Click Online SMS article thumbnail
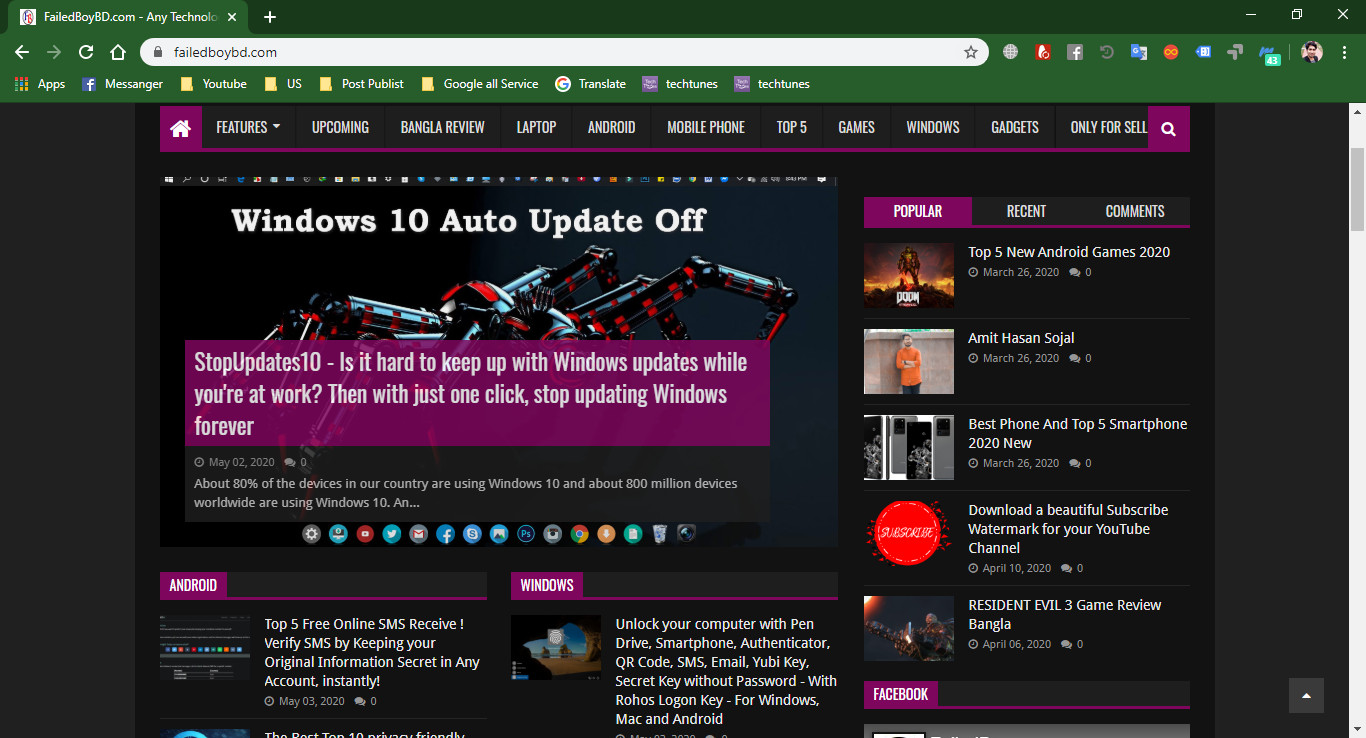Screen dimensions: 1366x738 (x=205, y=648)
